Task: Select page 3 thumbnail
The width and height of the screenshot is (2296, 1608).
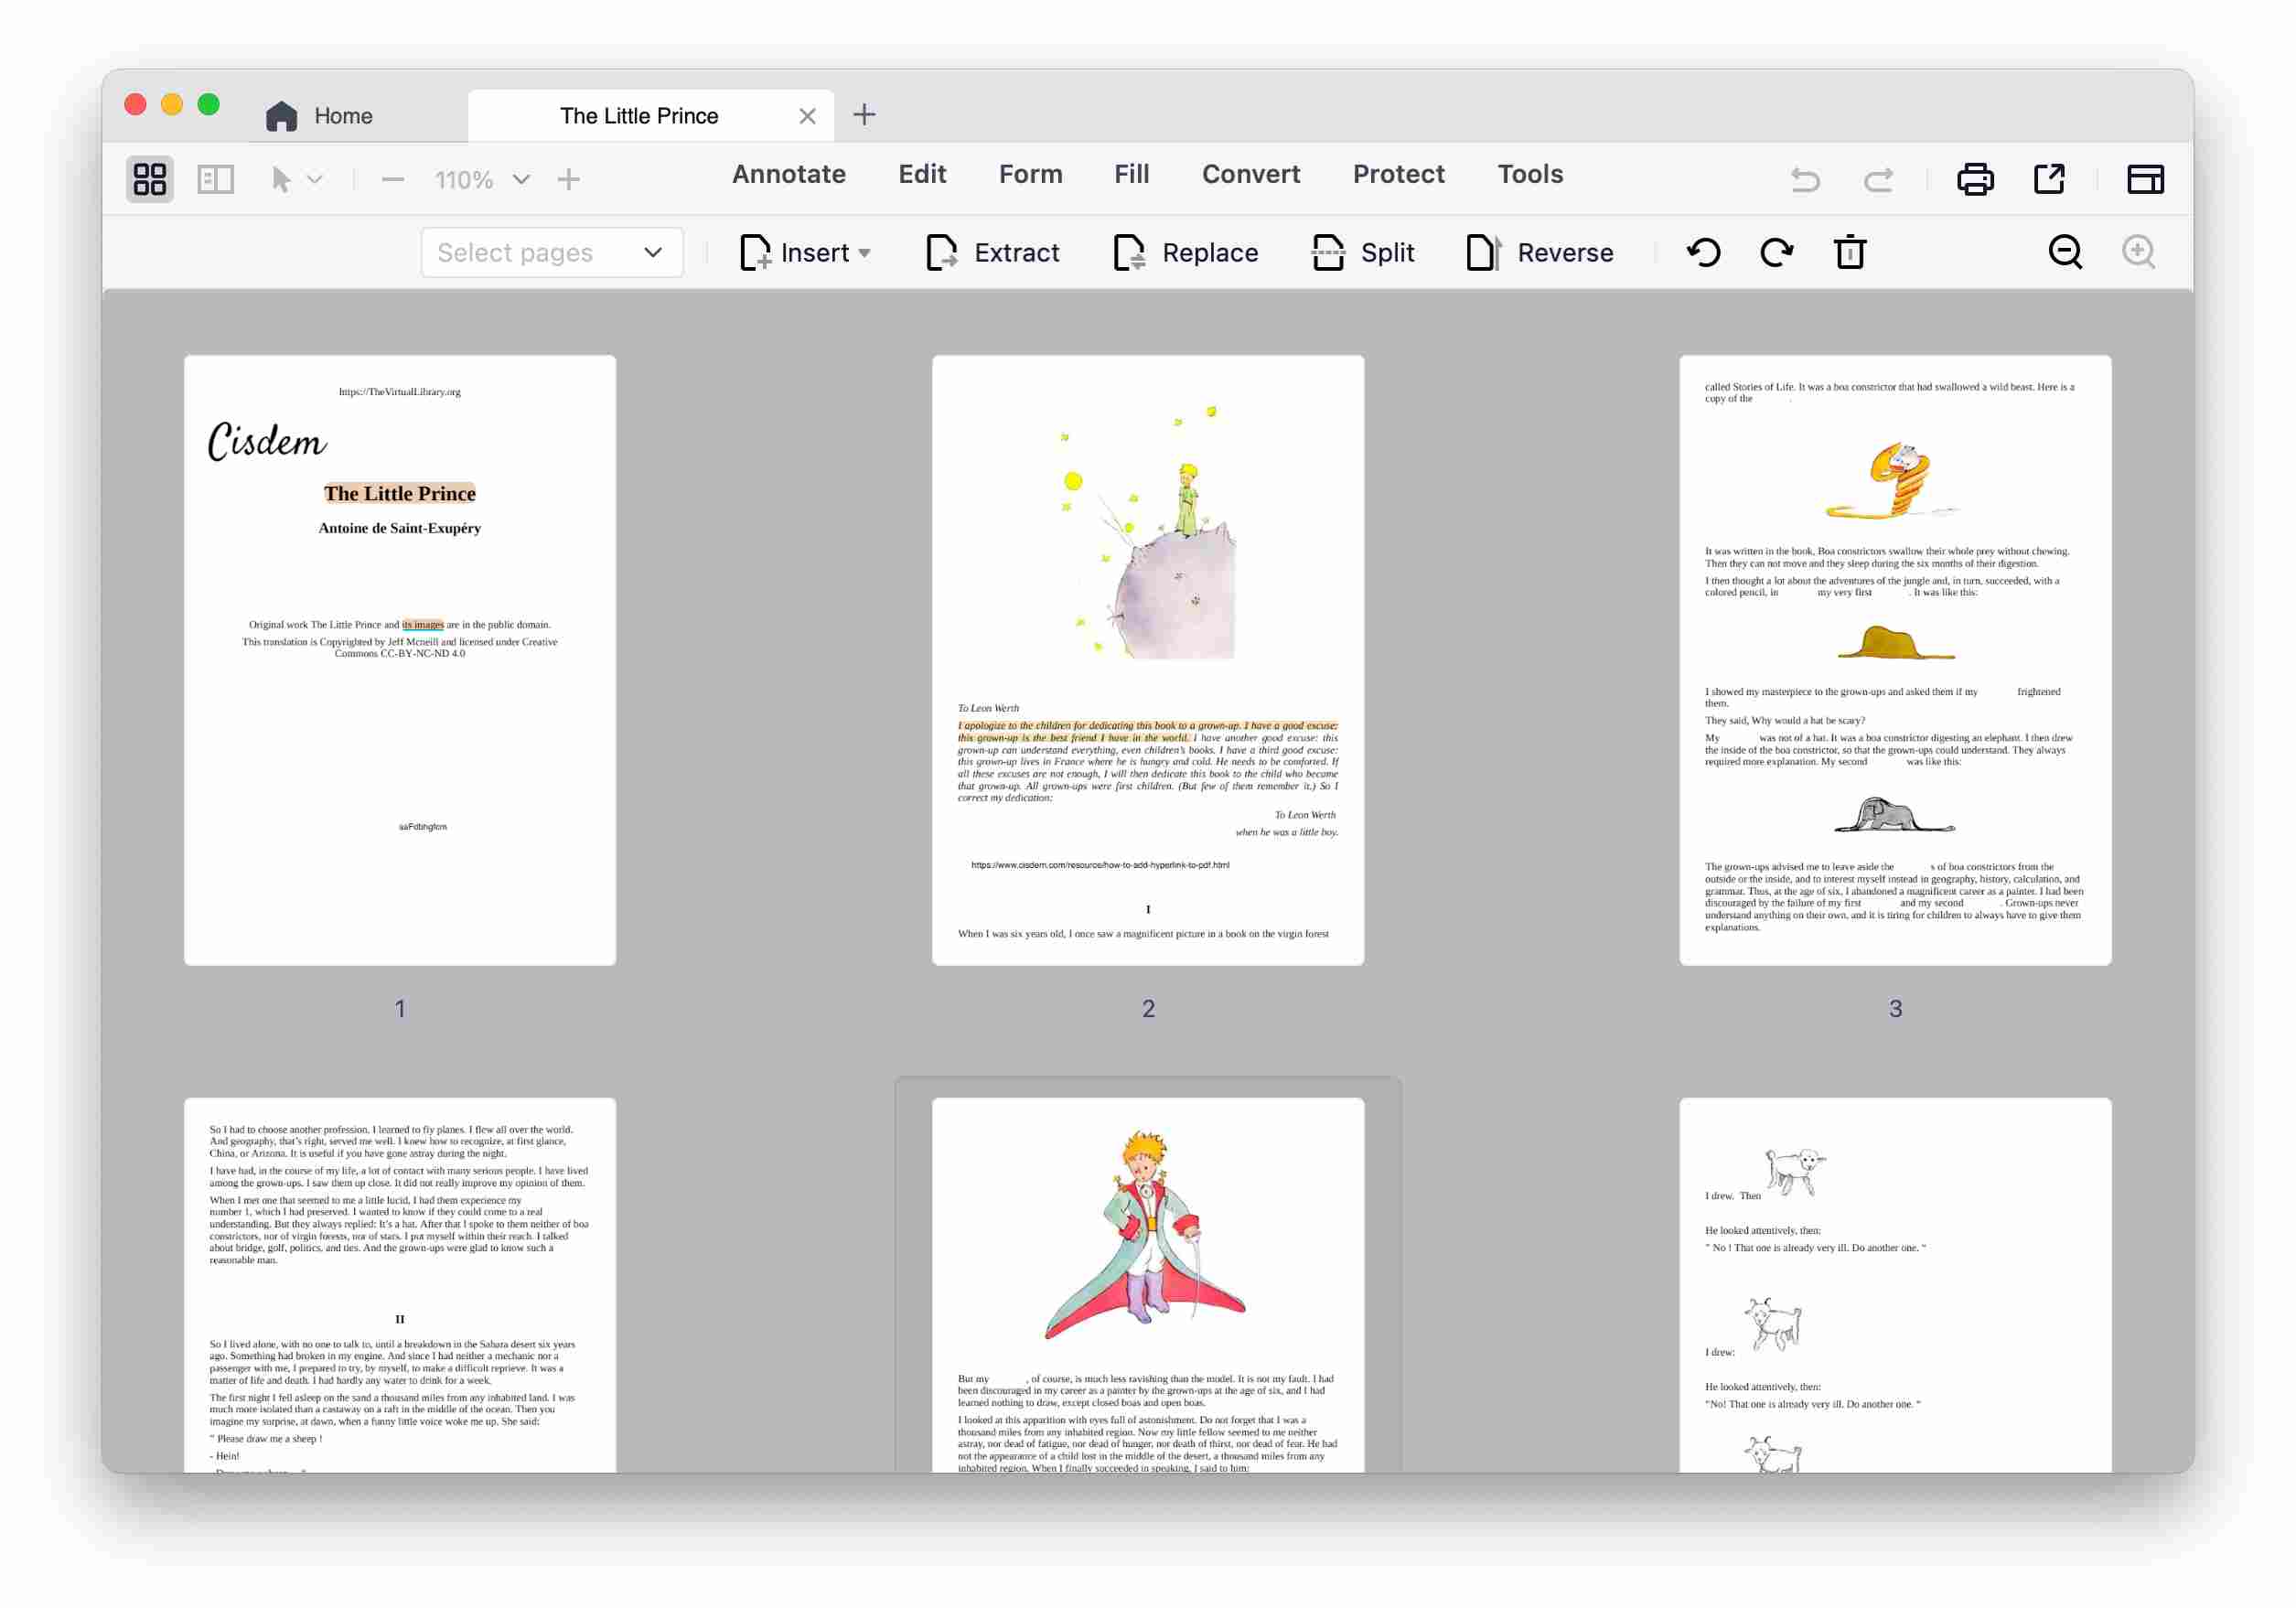Action: click(1894, 660)
